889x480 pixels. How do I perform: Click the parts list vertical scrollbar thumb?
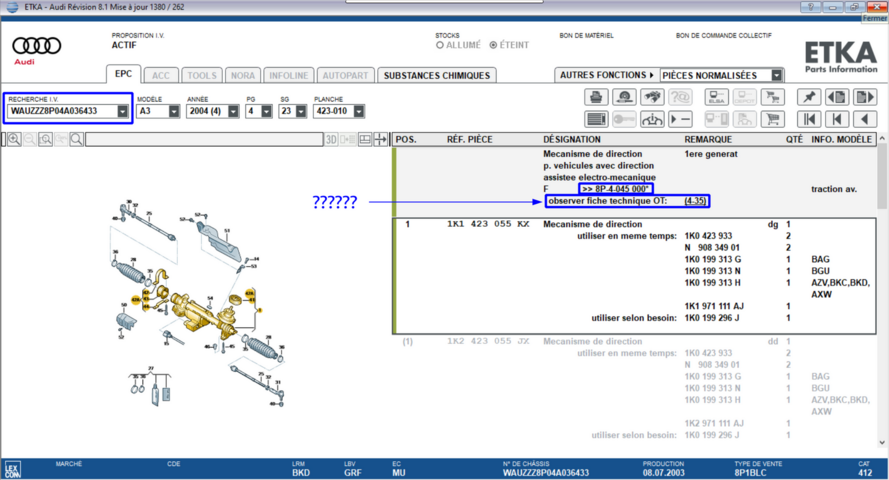click(882, 176)
